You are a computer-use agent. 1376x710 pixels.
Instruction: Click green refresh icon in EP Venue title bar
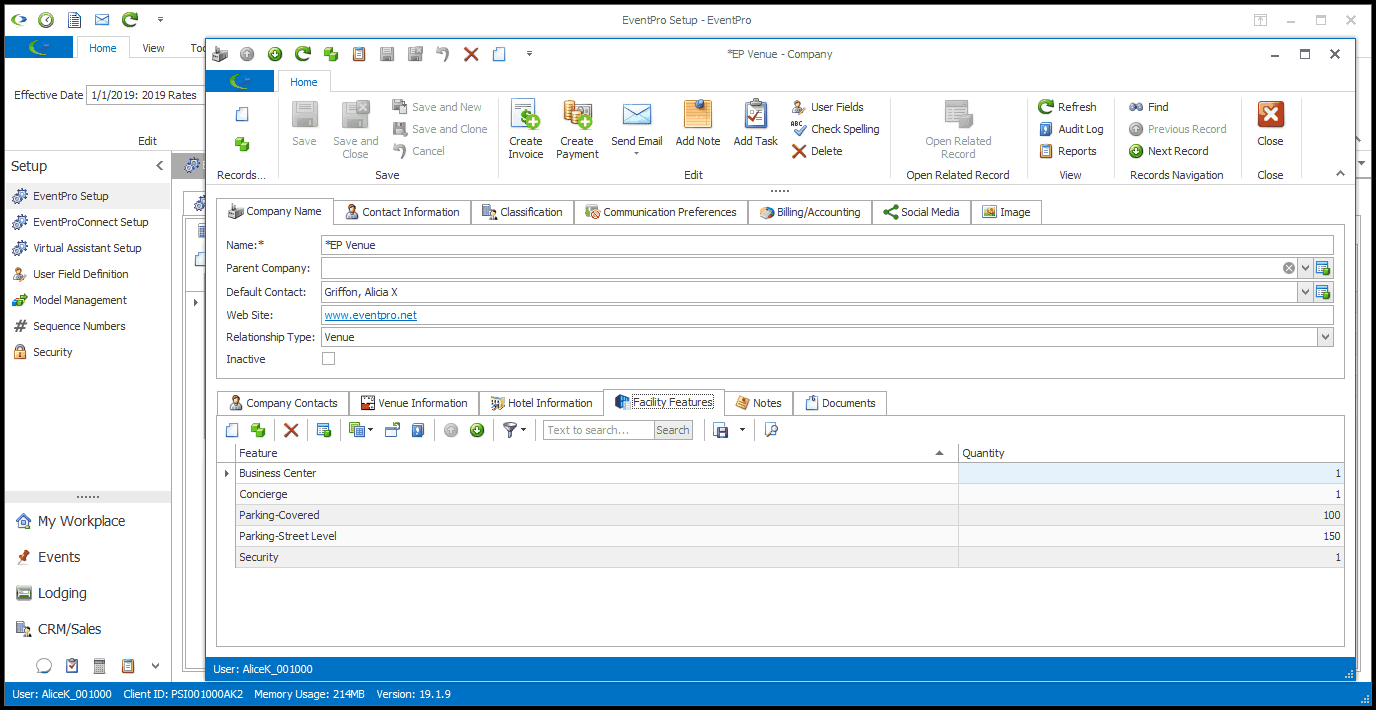tap(302, 54)
